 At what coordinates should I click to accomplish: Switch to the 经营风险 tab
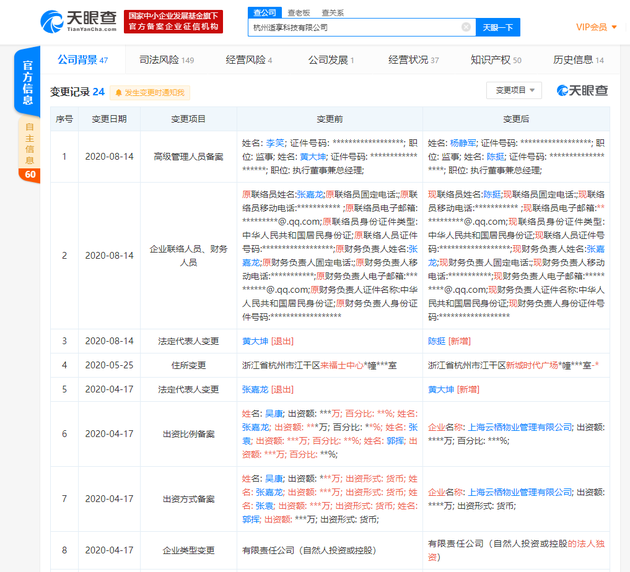pos(248,60)
